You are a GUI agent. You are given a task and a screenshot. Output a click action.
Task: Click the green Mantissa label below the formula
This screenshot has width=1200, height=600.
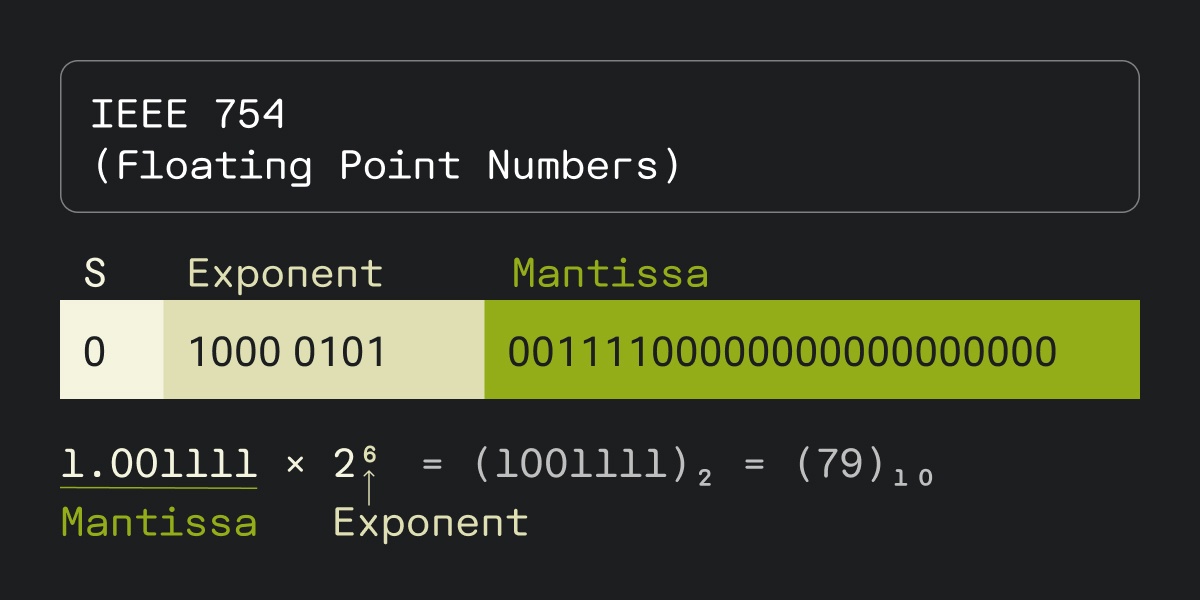pyautogui.click(x=158, y=521)
